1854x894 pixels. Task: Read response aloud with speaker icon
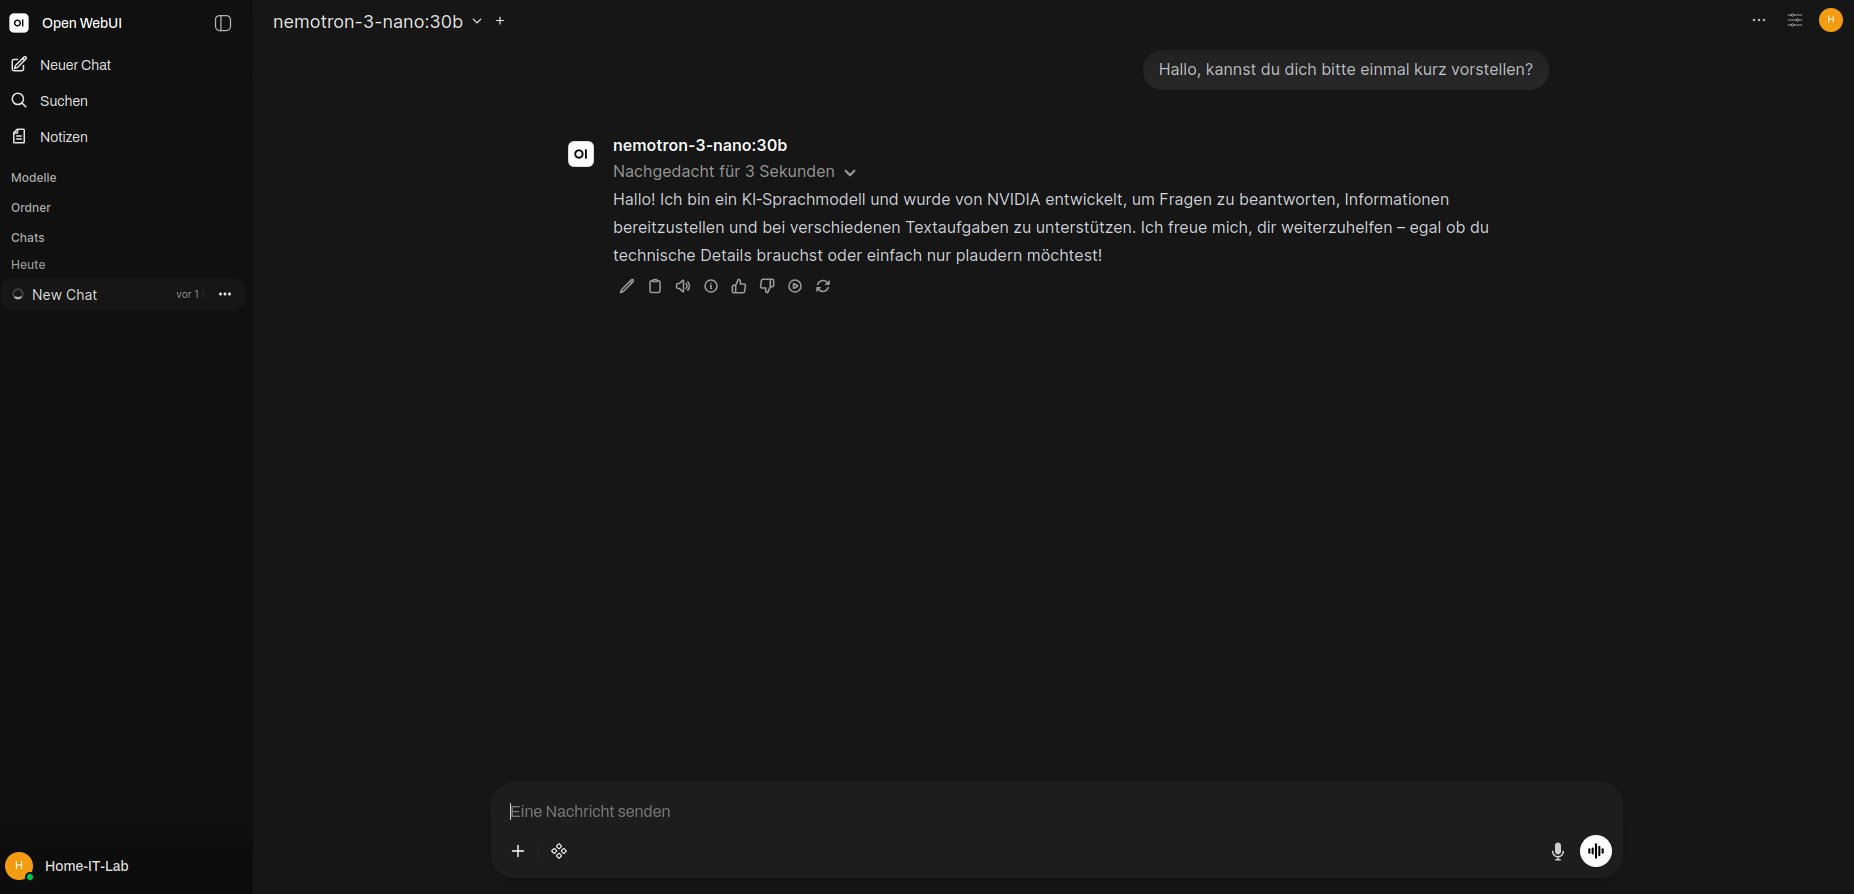click(x=683, y=286)
